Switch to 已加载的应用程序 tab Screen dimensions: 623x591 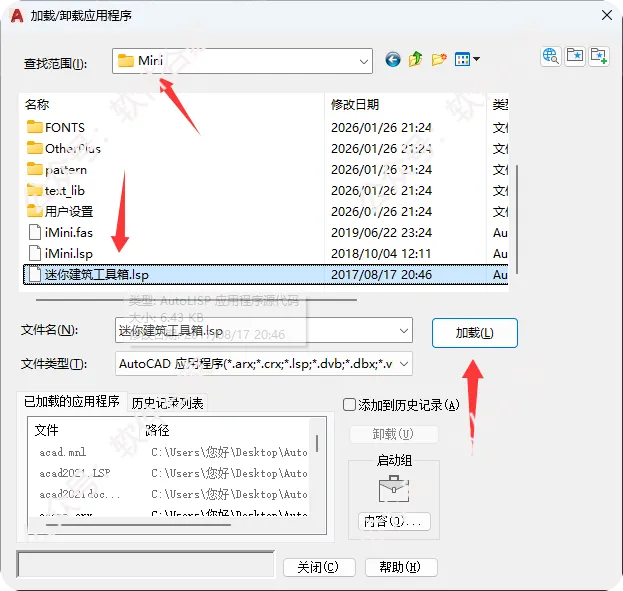[x=72, y=401]
